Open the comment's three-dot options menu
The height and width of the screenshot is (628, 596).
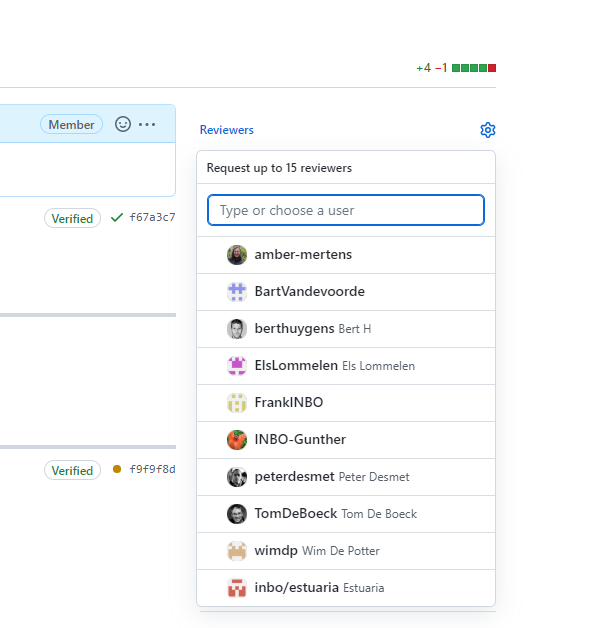coord(147,125)
